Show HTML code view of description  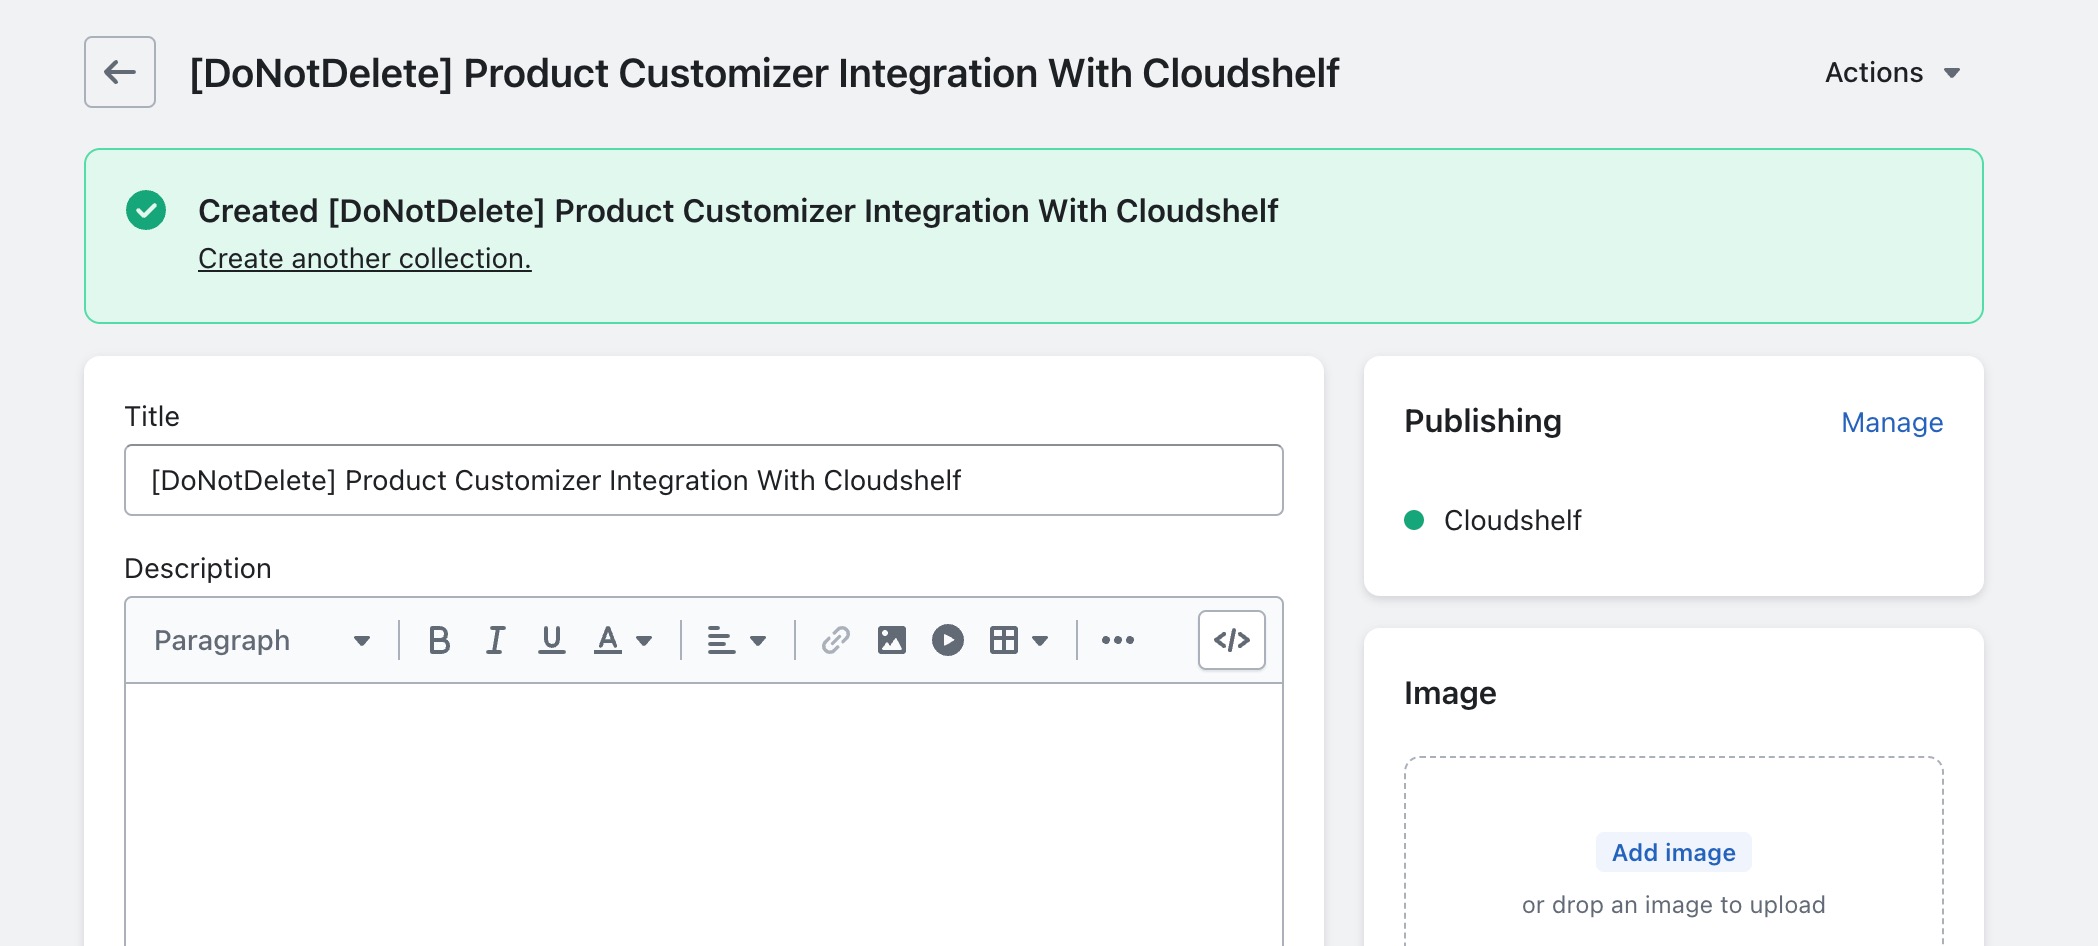pyautogui.click(x=1232, y=640)
